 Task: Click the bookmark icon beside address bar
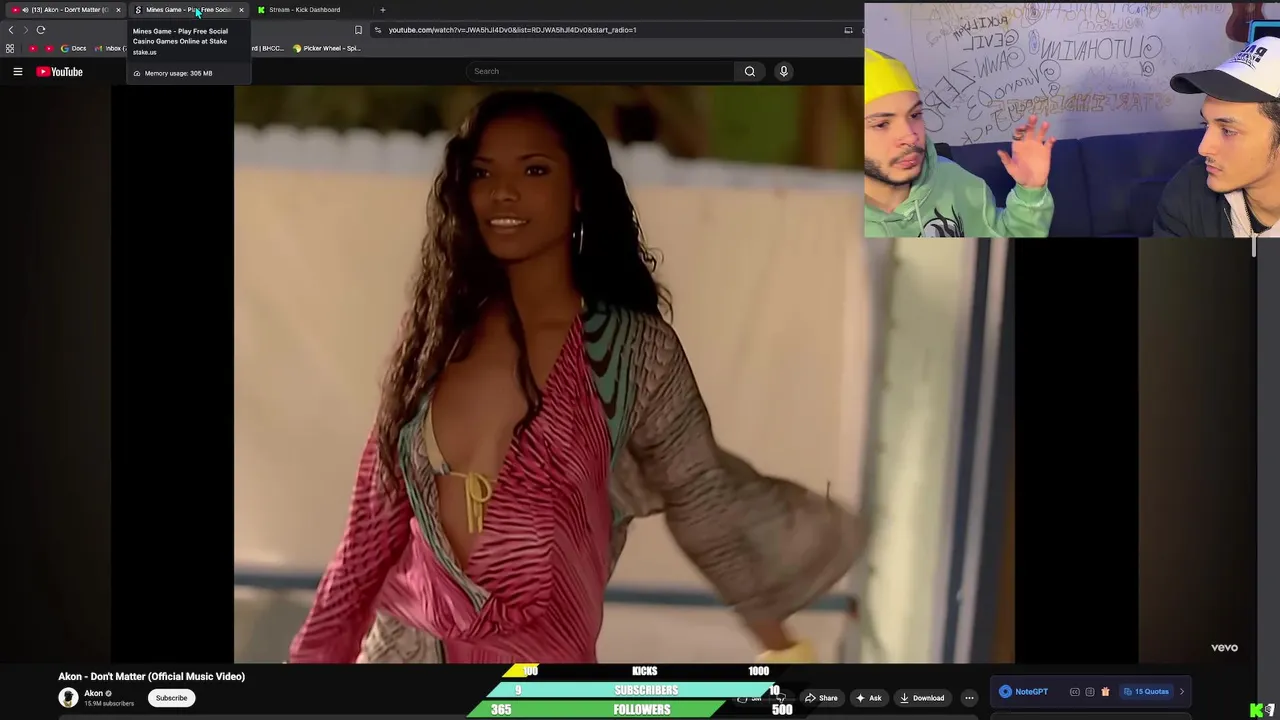[x=358, y=30]
